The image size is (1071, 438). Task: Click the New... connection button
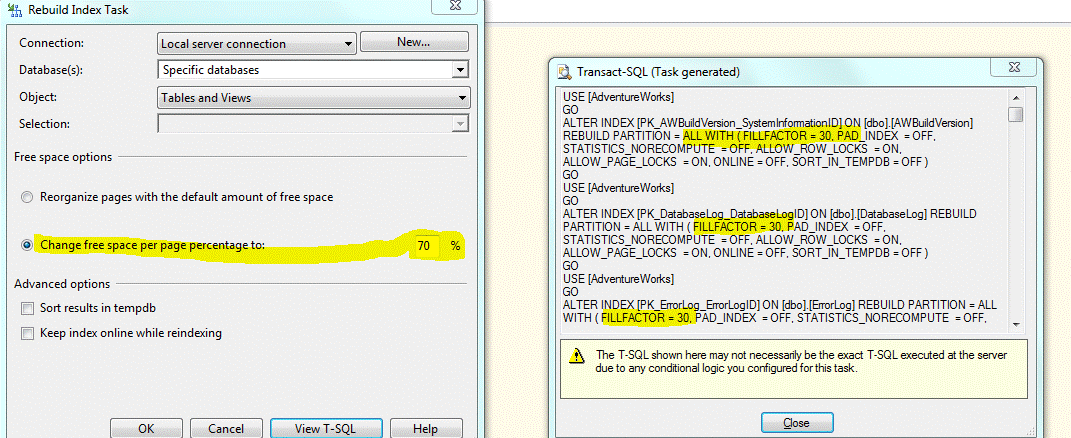tap(413, 42)
